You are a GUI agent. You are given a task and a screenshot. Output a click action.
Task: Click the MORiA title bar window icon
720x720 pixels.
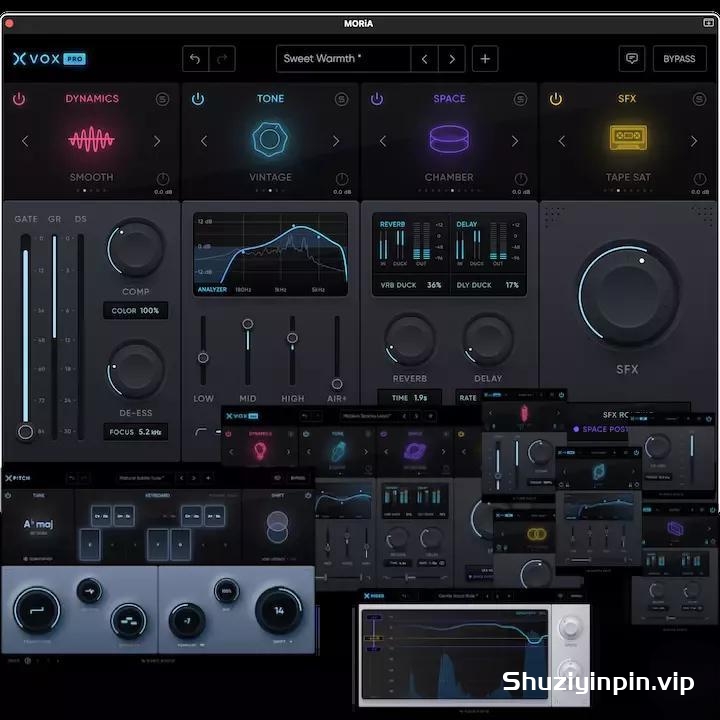pyautogui.click(x=708, y=22)
